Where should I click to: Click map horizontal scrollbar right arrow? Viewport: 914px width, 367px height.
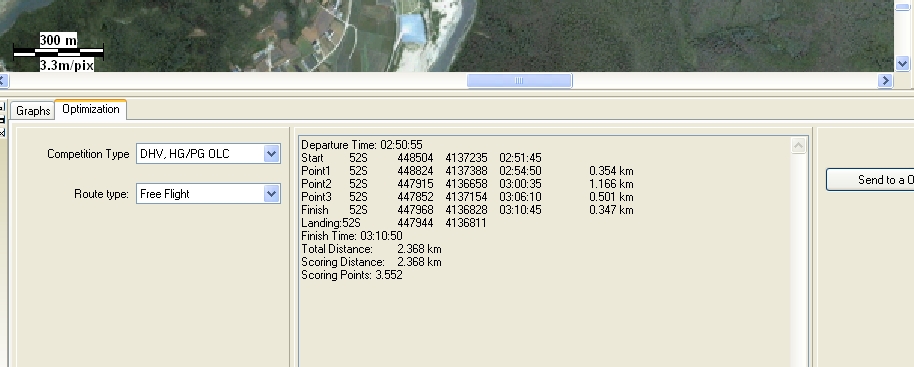(885, 80)
